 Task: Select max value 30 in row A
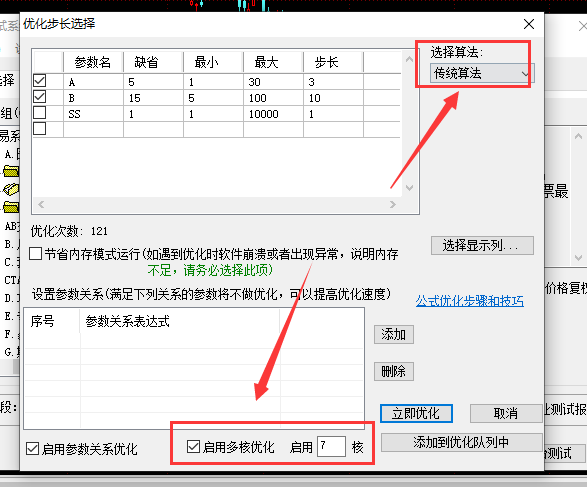coord(273,82)
